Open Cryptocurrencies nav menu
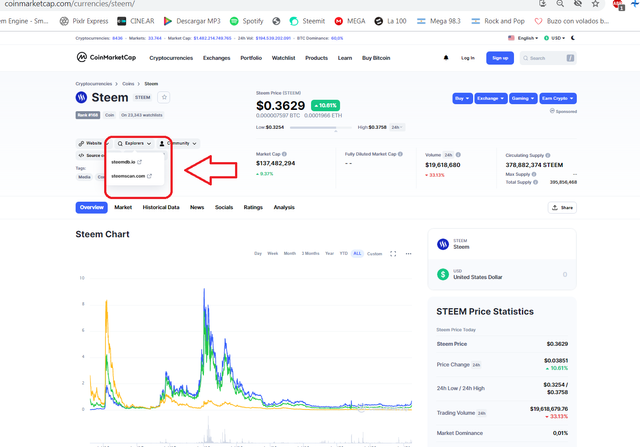The image size is (640, 447). tap(171, 58)
